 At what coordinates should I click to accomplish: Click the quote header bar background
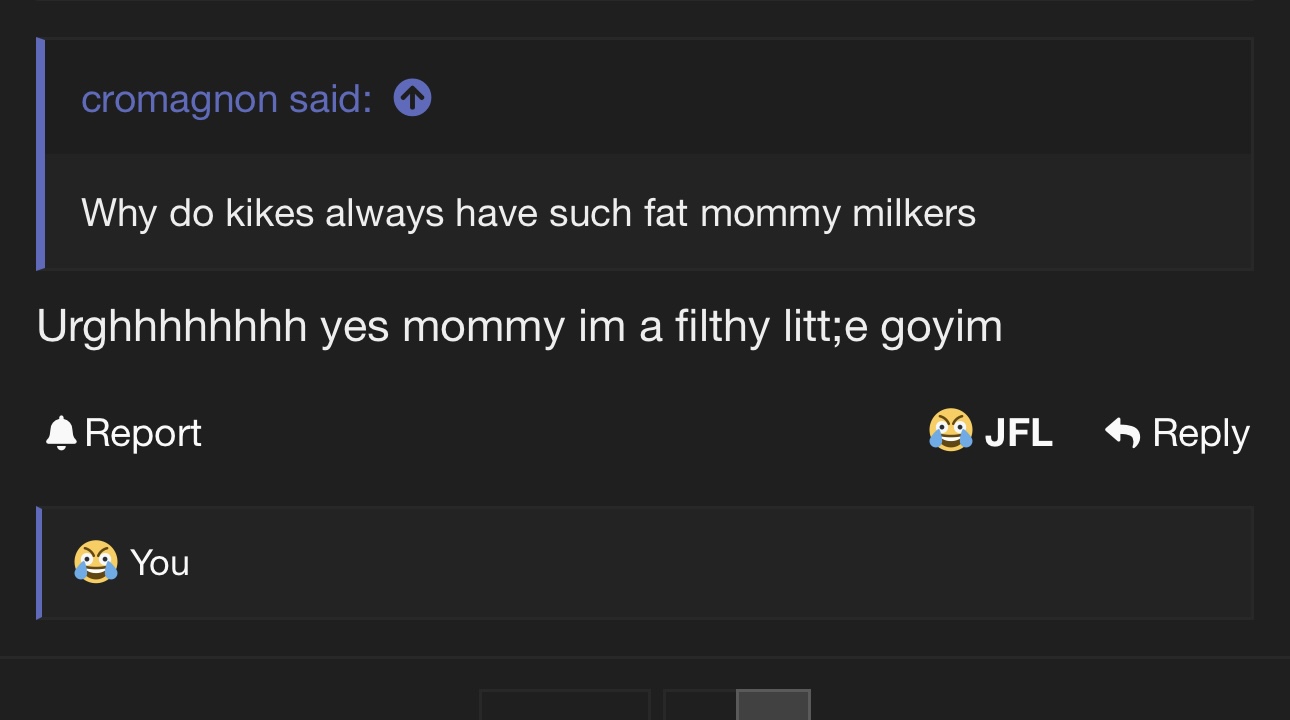[x=800, y=98]
